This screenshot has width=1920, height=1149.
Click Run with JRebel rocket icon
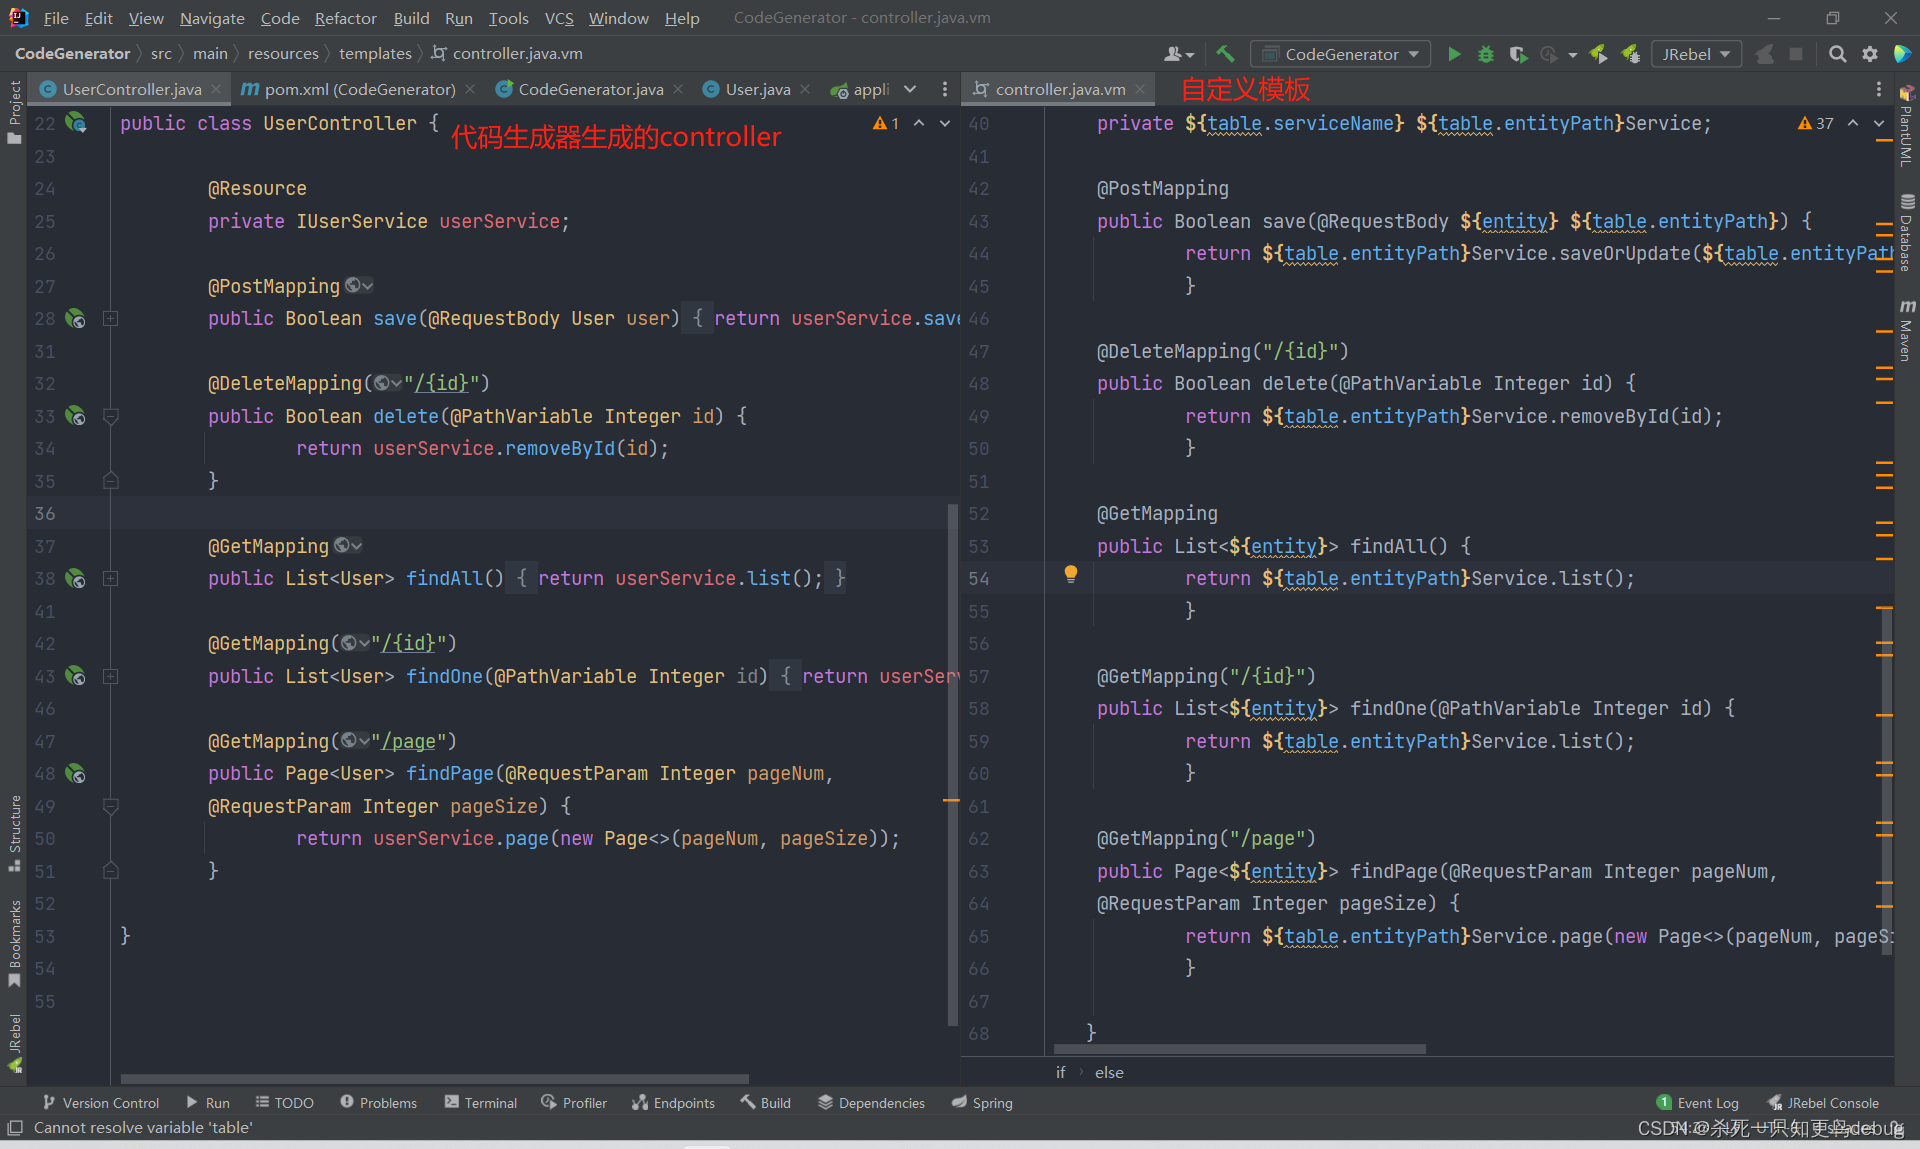tap(1598, 54)
